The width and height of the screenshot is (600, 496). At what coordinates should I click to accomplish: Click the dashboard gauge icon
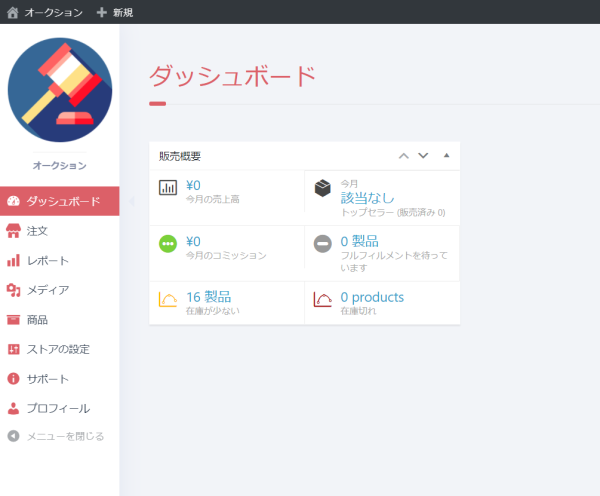point(13,201)
